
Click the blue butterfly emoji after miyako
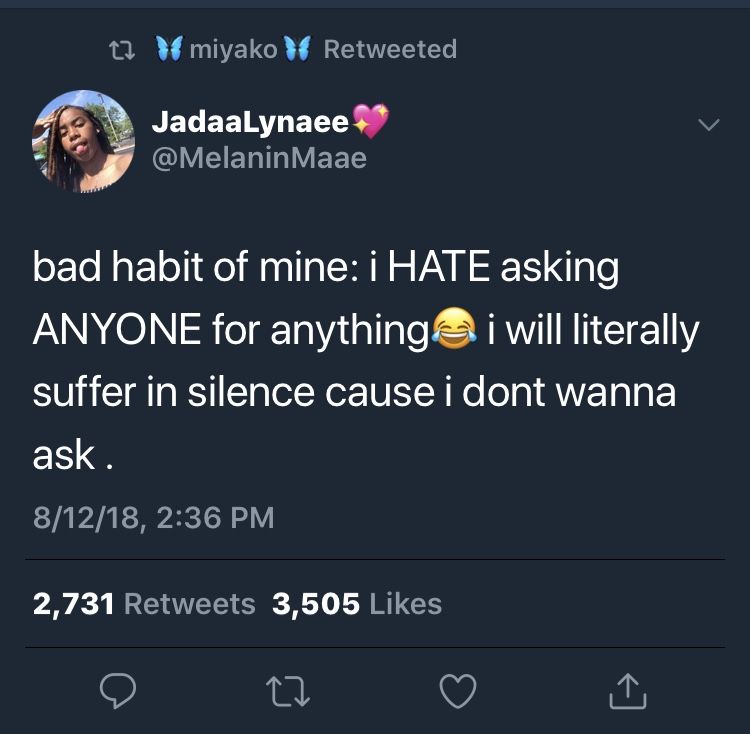tap(298, 48)
